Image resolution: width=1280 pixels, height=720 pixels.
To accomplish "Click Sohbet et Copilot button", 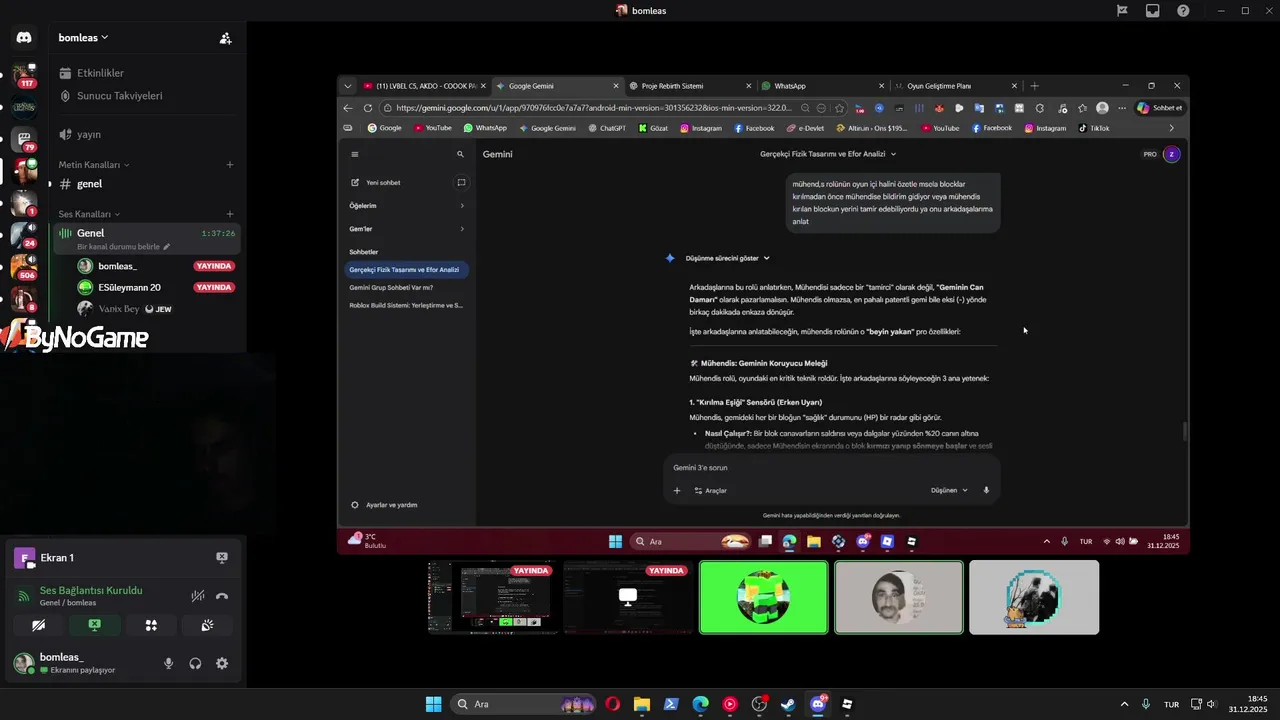I will [1160, 108].
